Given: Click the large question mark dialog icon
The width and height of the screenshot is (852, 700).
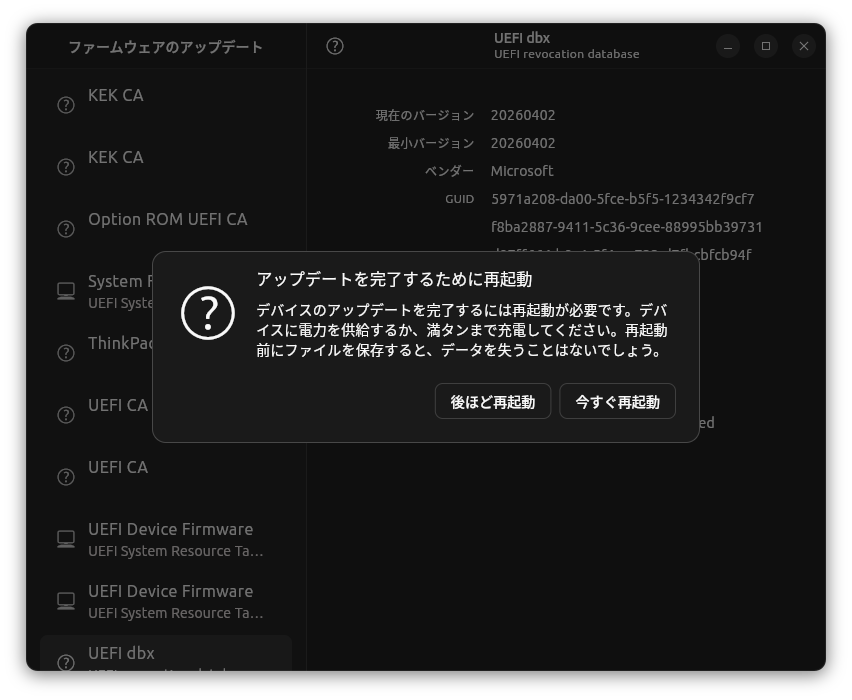Looking at the screenshot, I should 208,313.
